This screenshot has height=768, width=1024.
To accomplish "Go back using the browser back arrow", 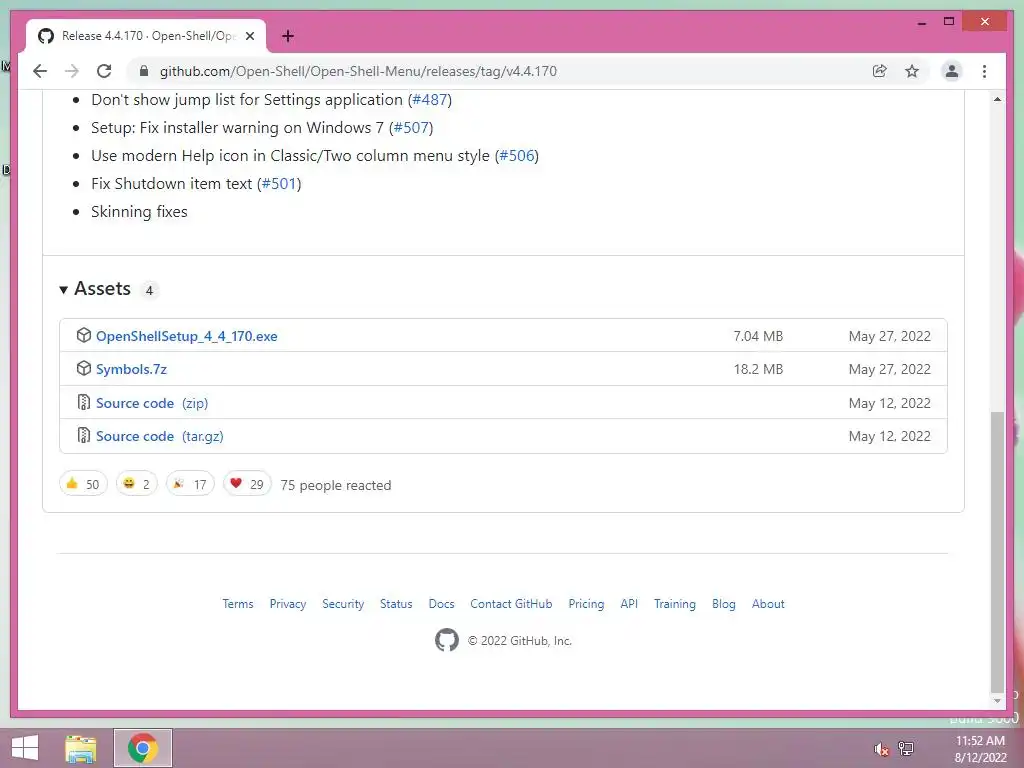I will (40, 71).
